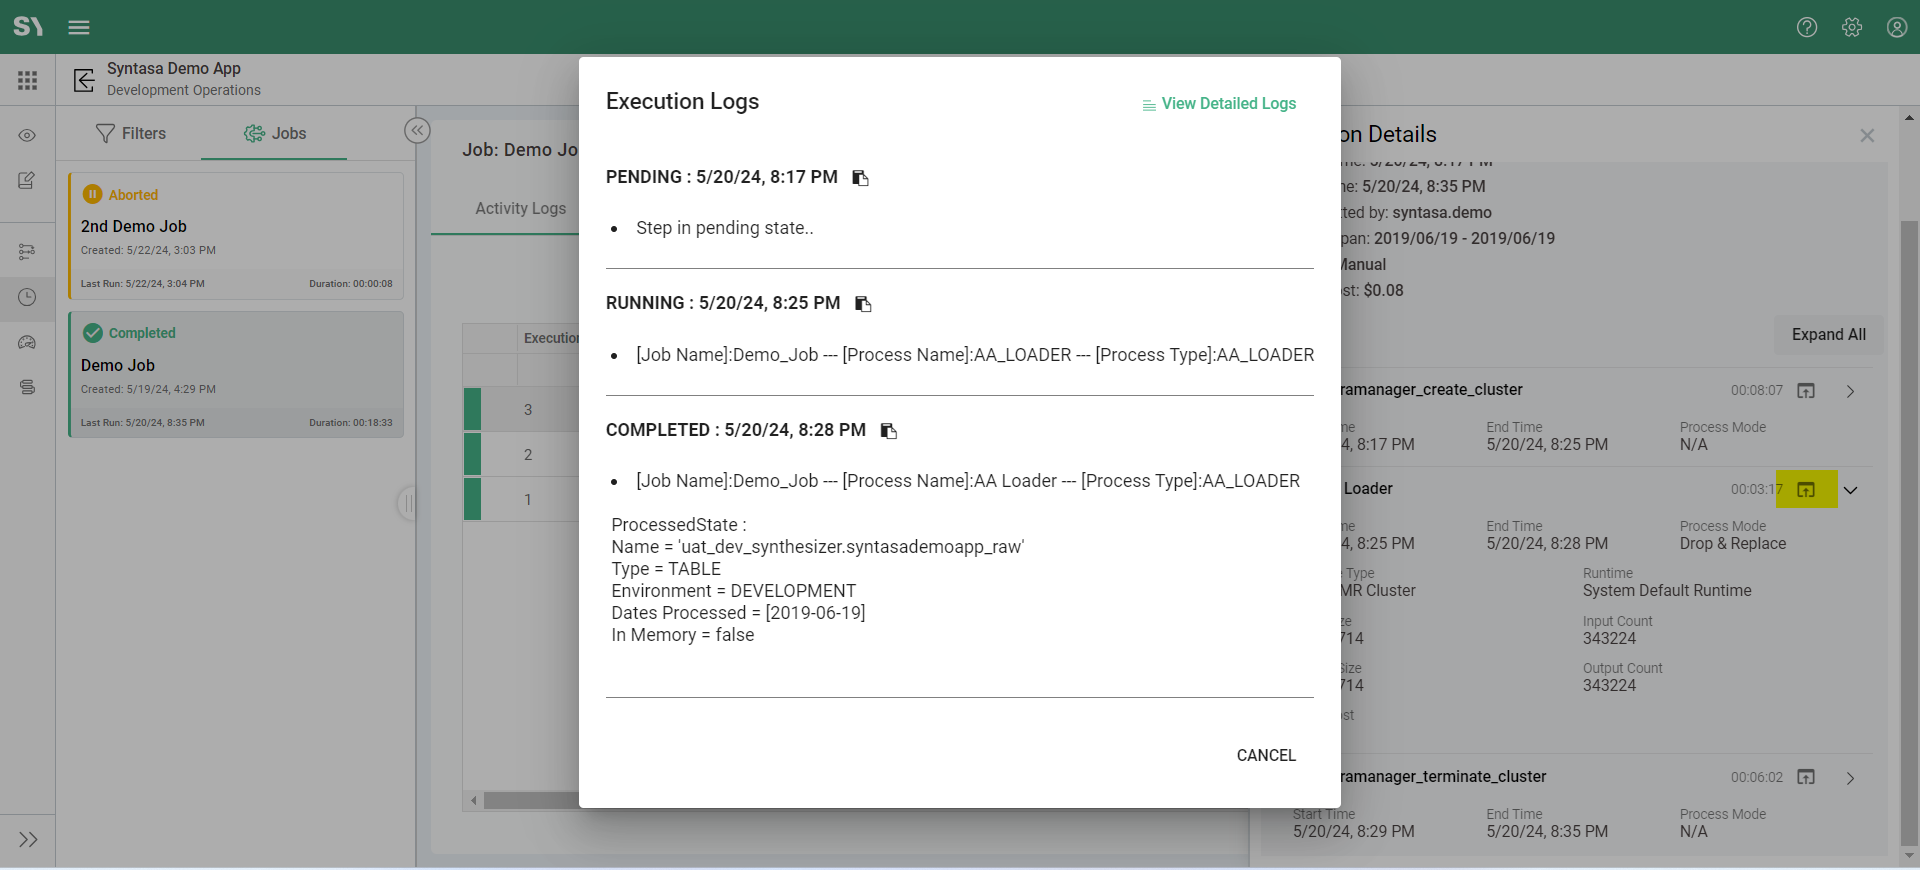The height and width of the screenshot is (870, 1920).
Task: Copy the RUNNING log entry to clipboard
Action: [863, 304]
